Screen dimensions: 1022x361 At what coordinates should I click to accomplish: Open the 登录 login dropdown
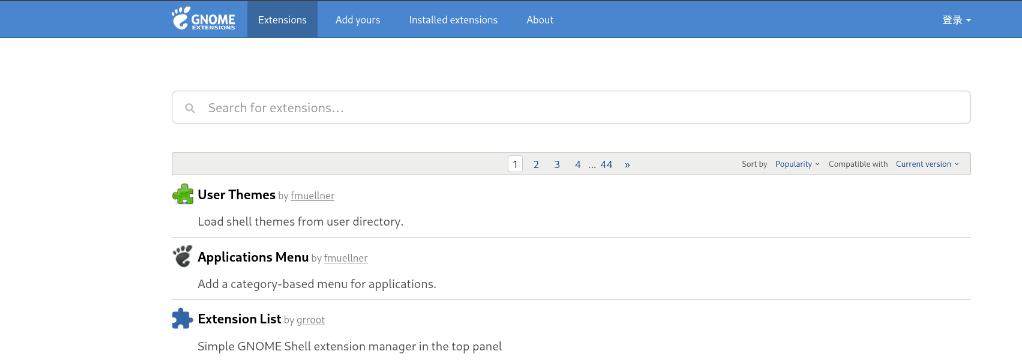956,20
